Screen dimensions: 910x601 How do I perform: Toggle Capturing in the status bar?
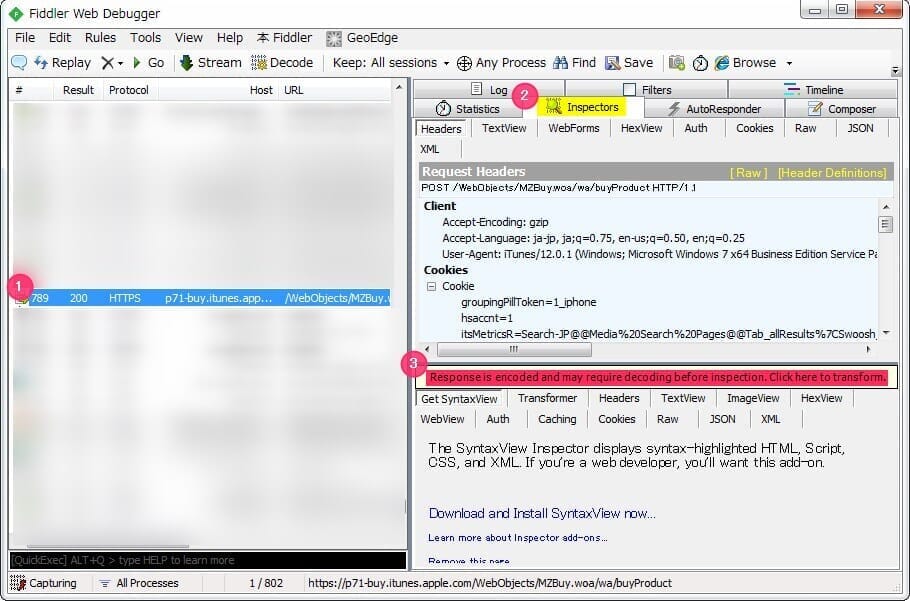[x=48, y=583]
